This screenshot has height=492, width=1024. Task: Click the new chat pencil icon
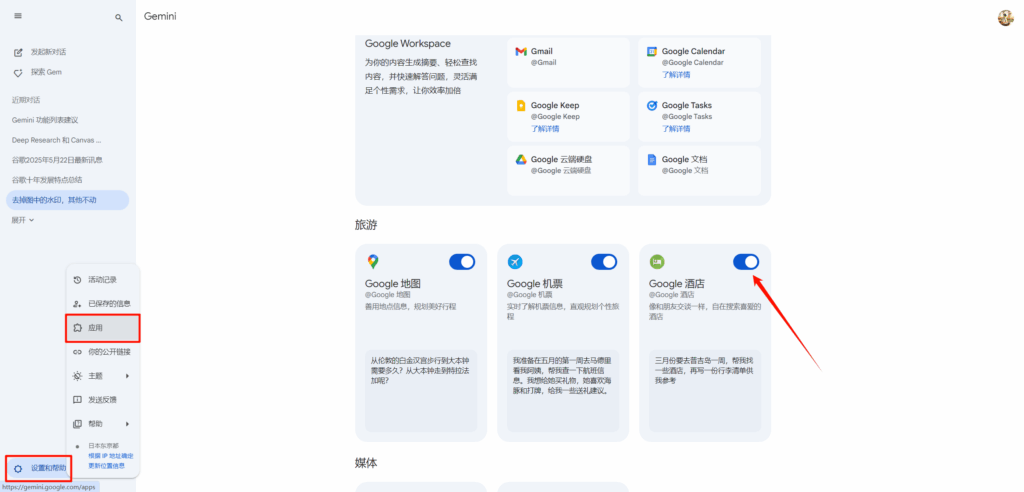[18, 52]
